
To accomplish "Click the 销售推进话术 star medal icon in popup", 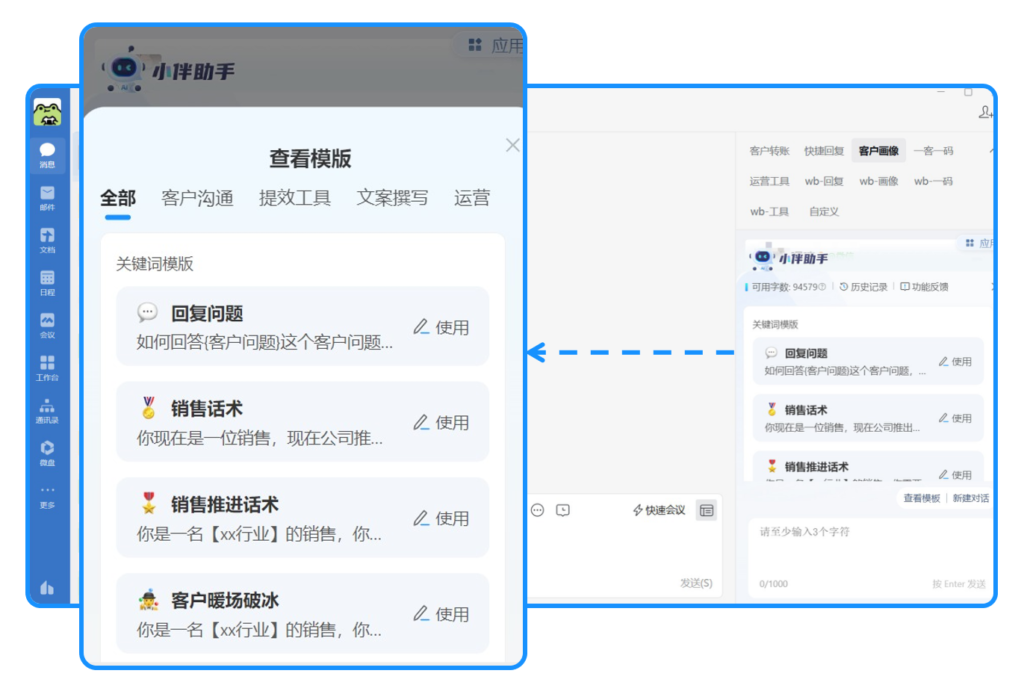I will pos(148,503).
